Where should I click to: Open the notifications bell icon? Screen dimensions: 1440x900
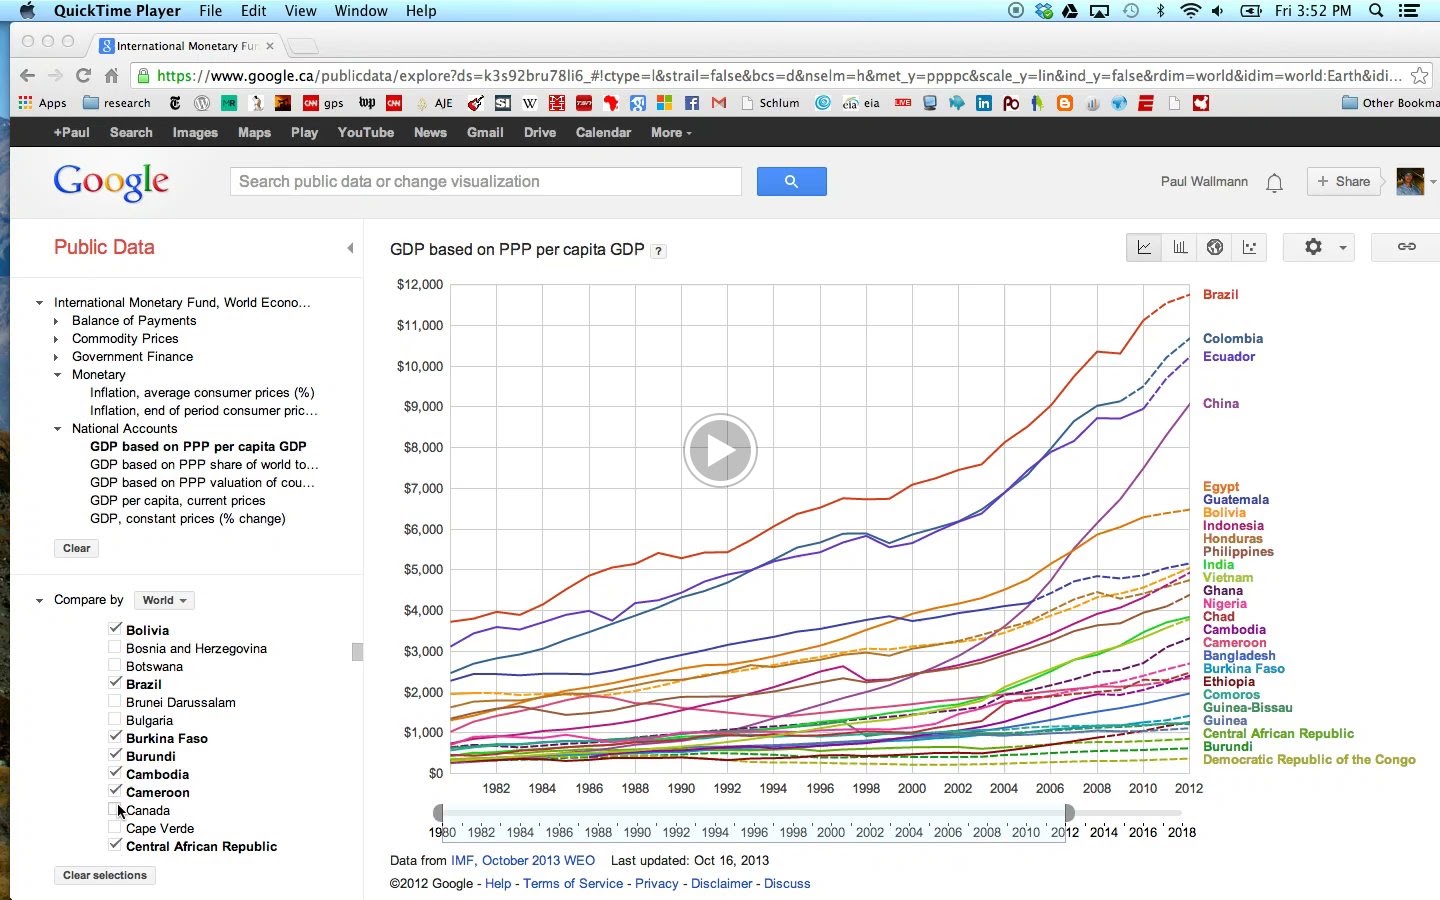[1274, 182]
